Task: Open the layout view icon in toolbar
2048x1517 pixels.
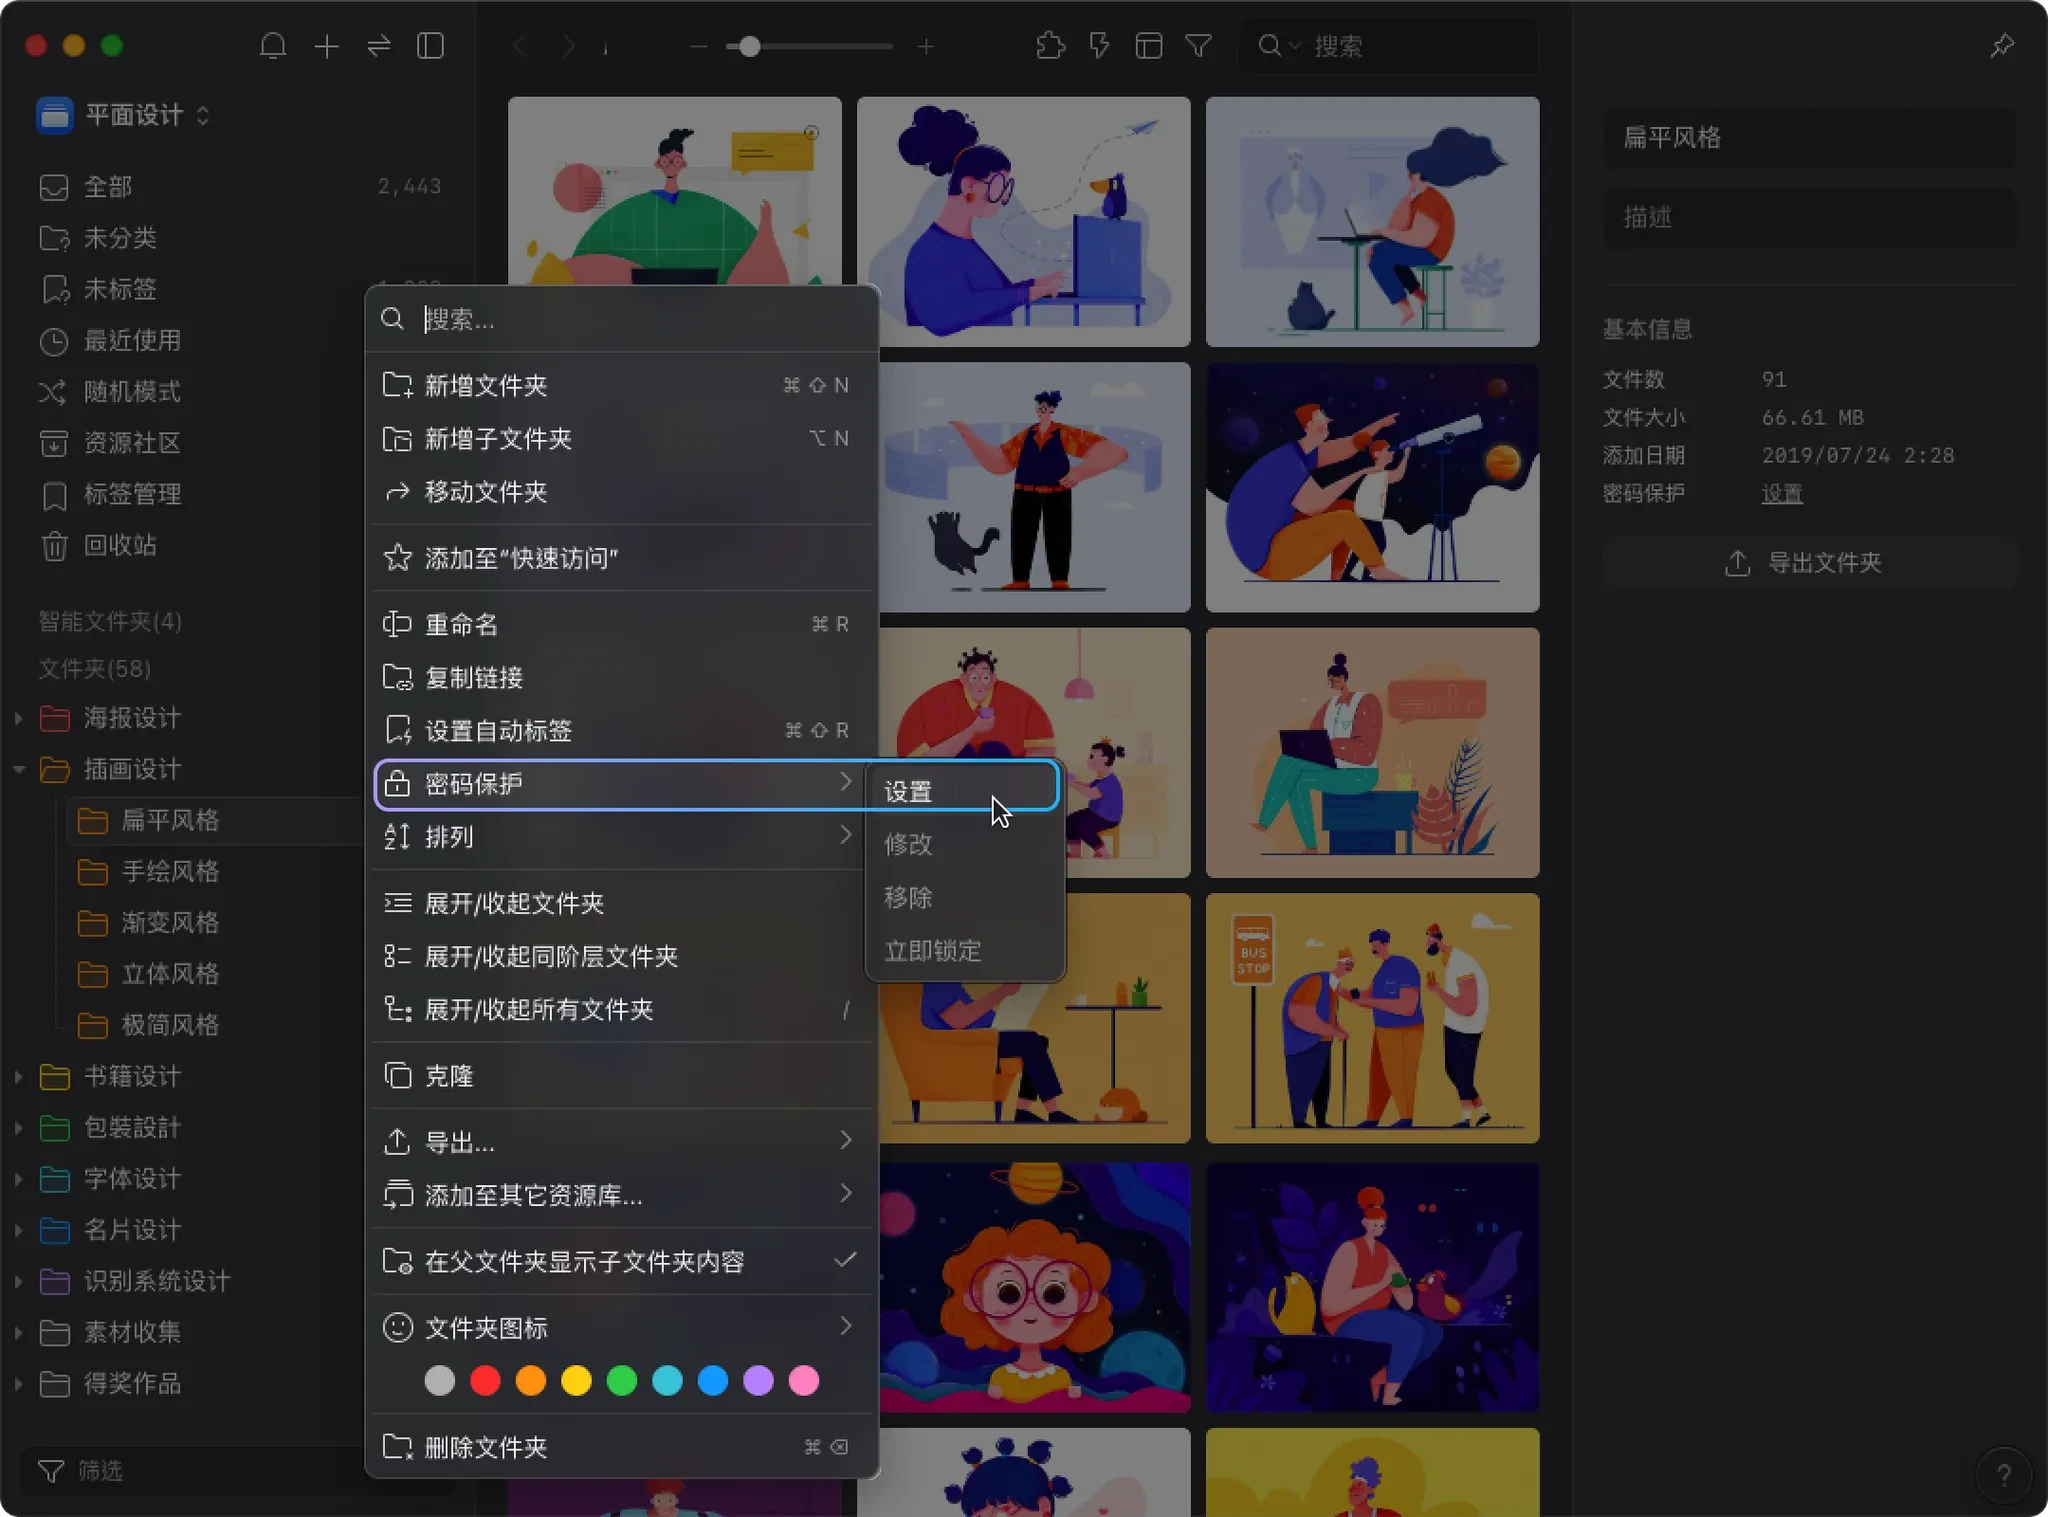Action: [1149, 46]
